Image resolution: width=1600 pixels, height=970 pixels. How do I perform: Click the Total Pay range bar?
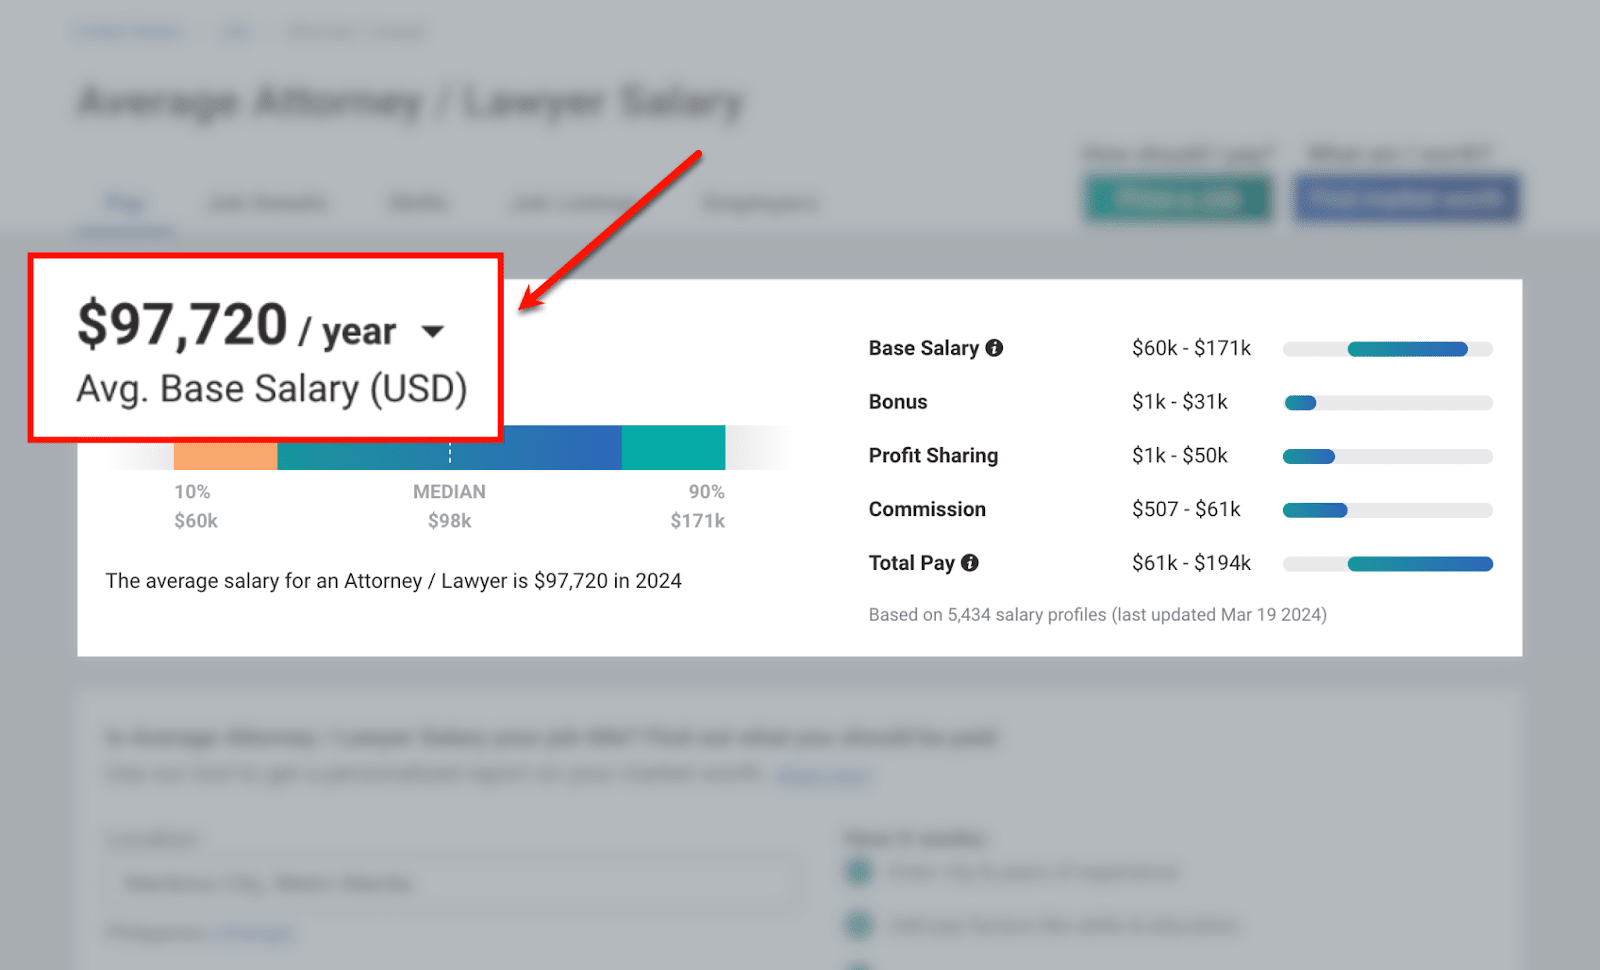coord(1388,564)
